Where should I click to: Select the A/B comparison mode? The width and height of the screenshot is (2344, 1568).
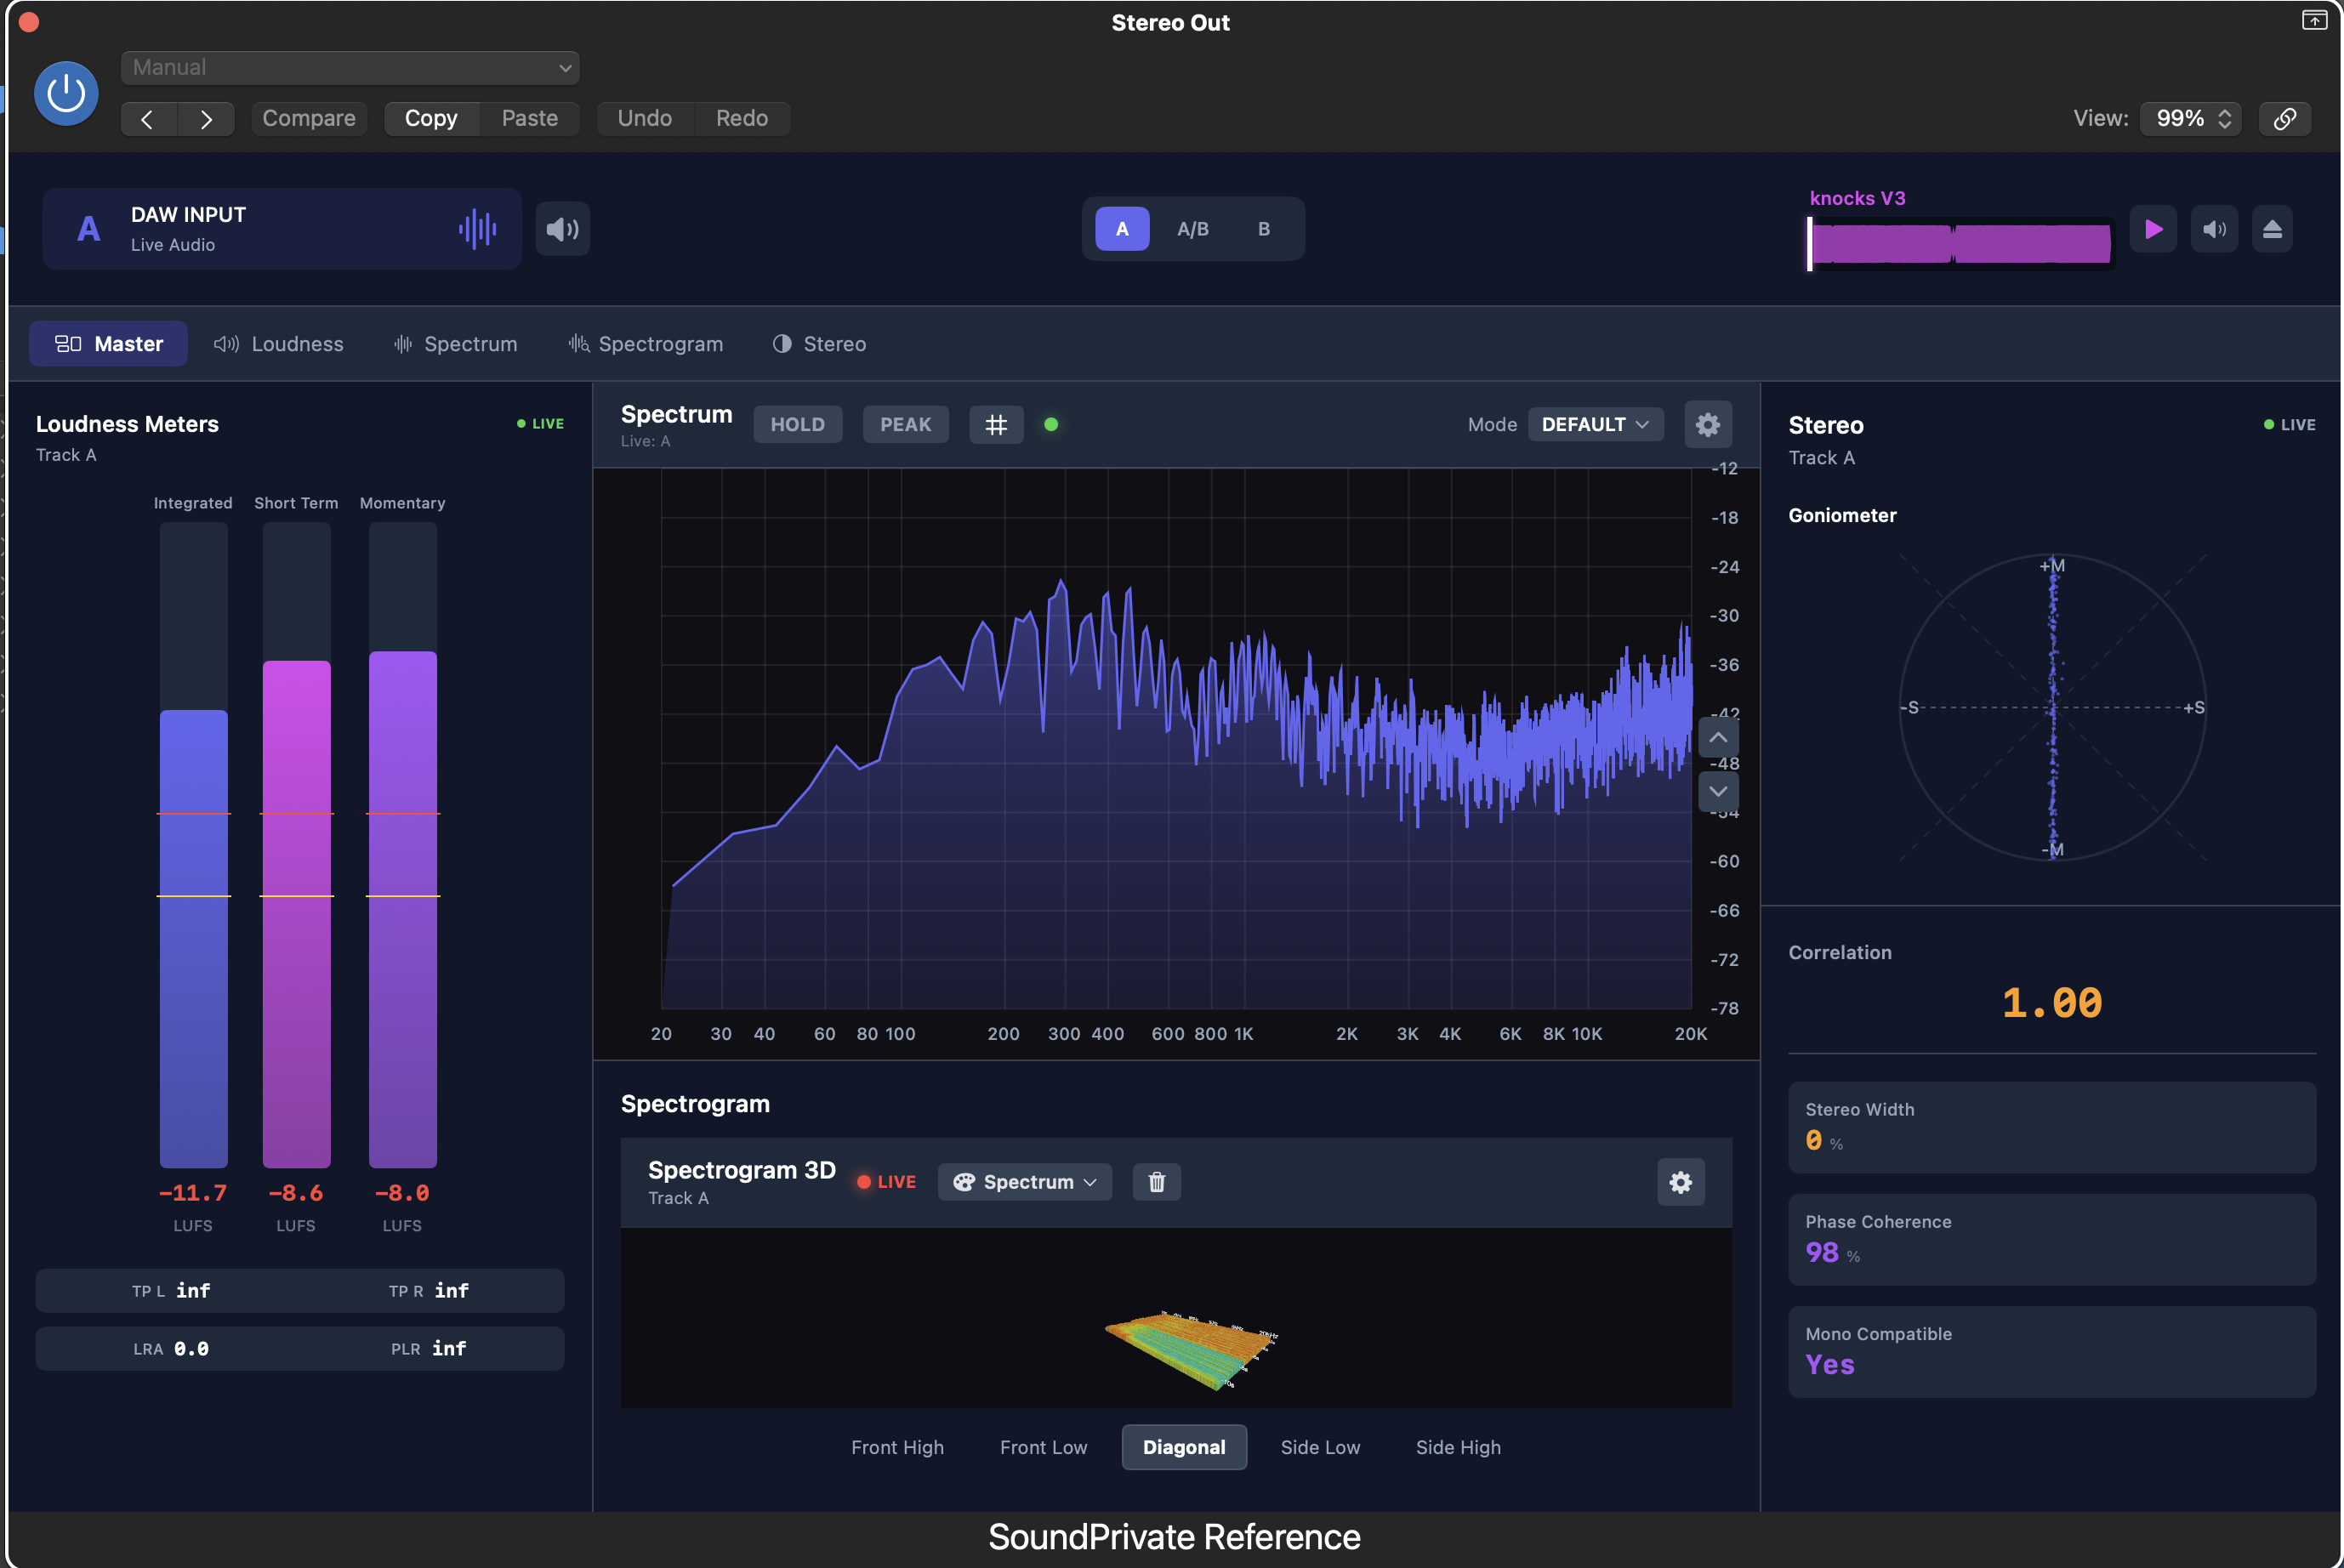pos(1192,229)
